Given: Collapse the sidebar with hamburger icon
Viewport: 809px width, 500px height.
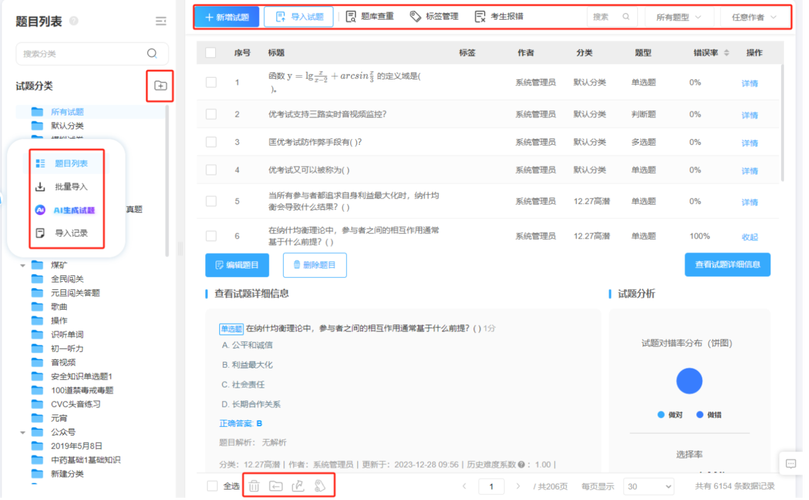Looking at the screenshot, I should click(161, 21).
